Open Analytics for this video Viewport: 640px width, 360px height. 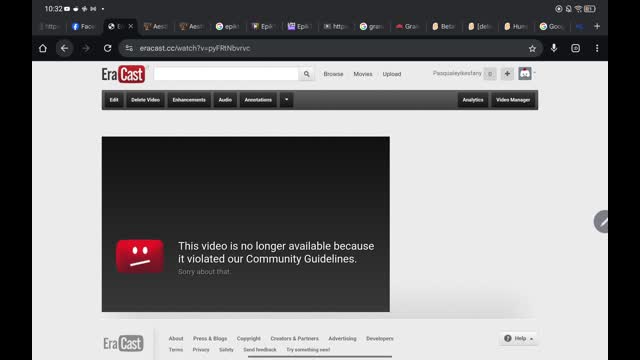473,100
